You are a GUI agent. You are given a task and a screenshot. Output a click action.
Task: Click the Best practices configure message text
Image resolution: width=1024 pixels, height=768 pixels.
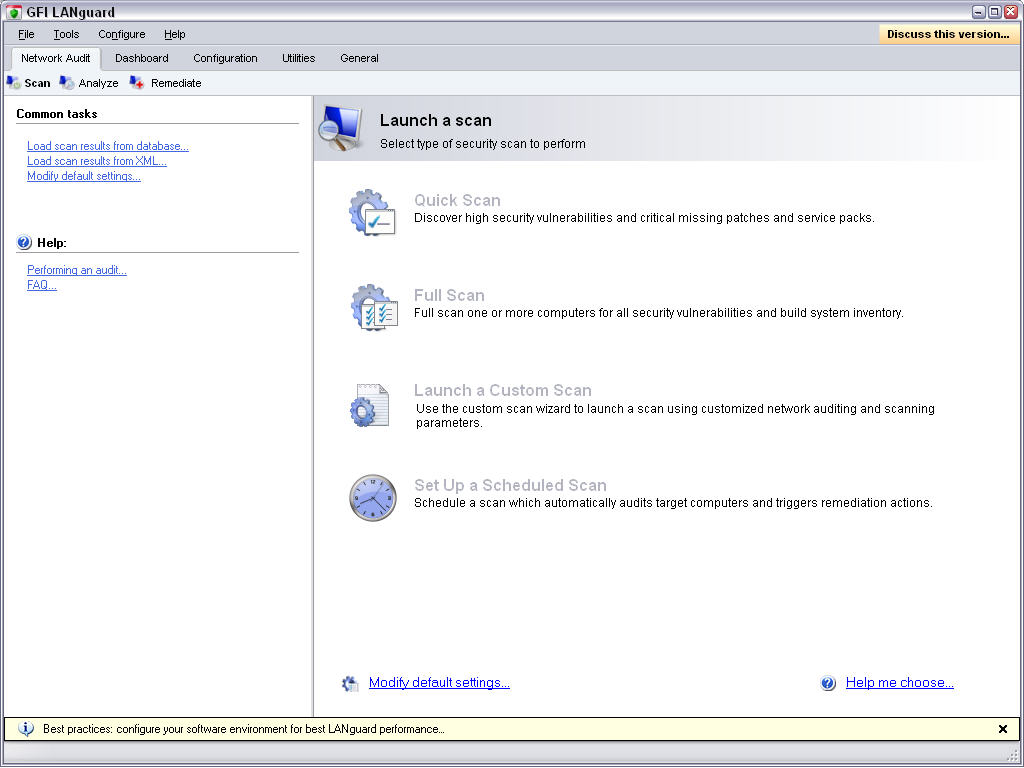coord(244,729)
